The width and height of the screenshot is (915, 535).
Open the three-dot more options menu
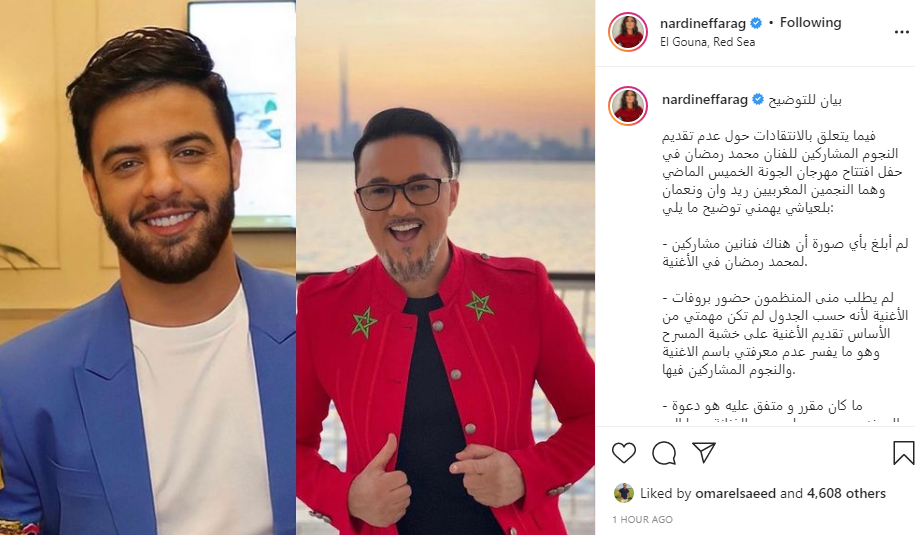point(902,32)
